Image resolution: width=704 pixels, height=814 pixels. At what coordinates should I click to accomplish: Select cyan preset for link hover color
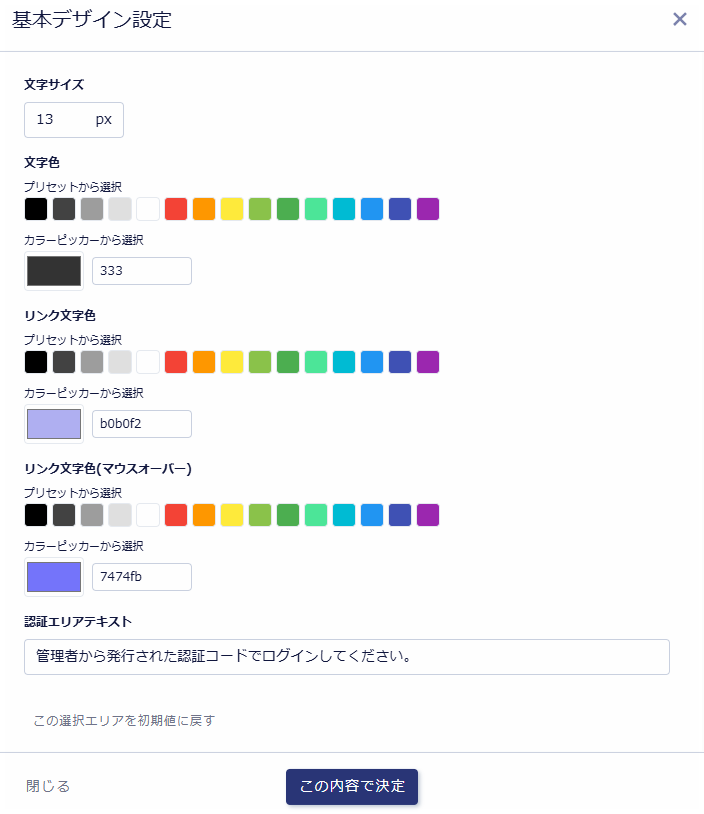(344, 515)
